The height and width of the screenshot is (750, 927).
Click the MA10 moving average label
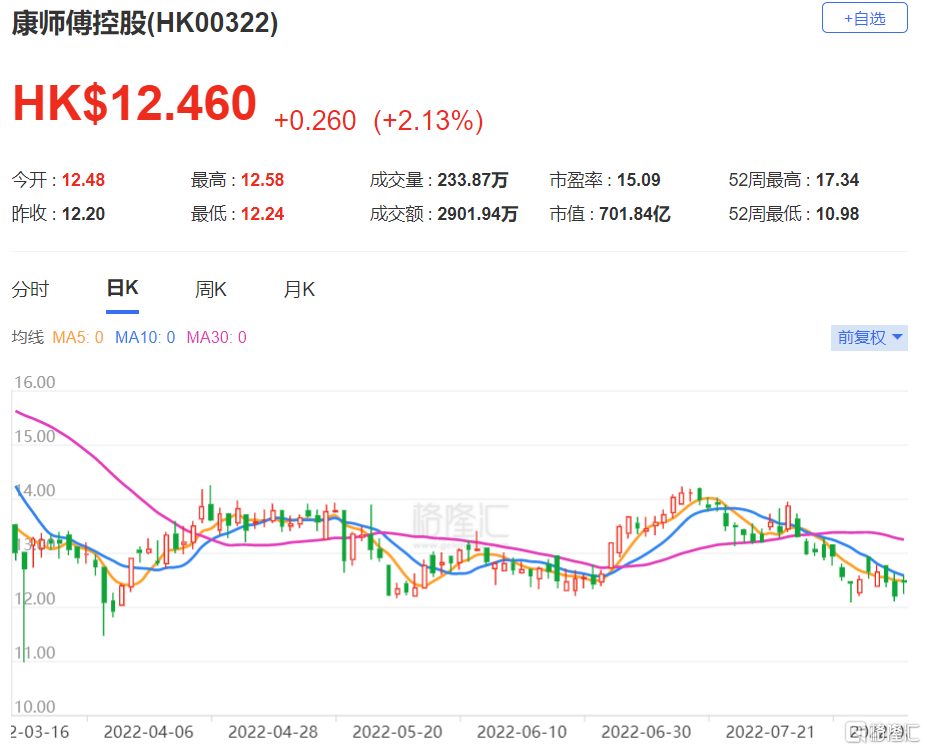(145, 337)
